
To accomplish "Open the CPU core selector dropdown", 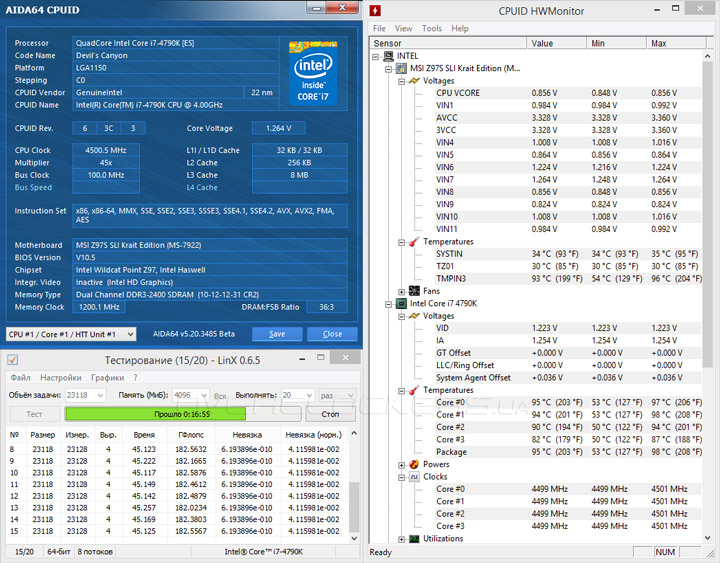I will [132, 334].
